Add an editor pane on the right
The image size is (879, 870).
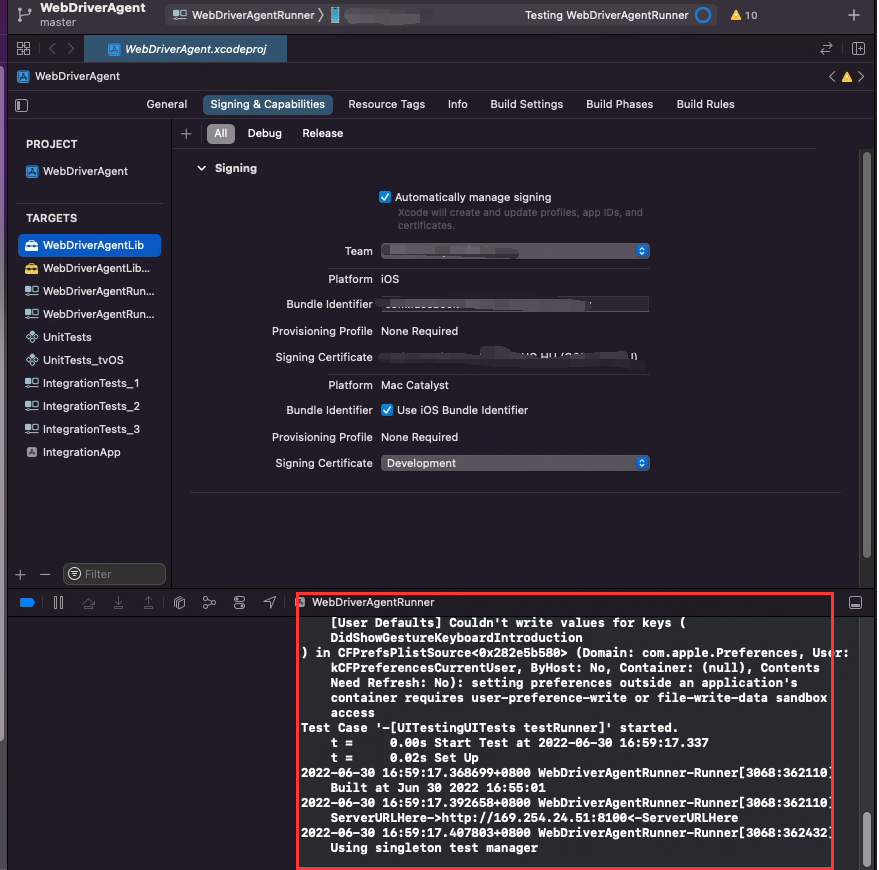(858, 49)
